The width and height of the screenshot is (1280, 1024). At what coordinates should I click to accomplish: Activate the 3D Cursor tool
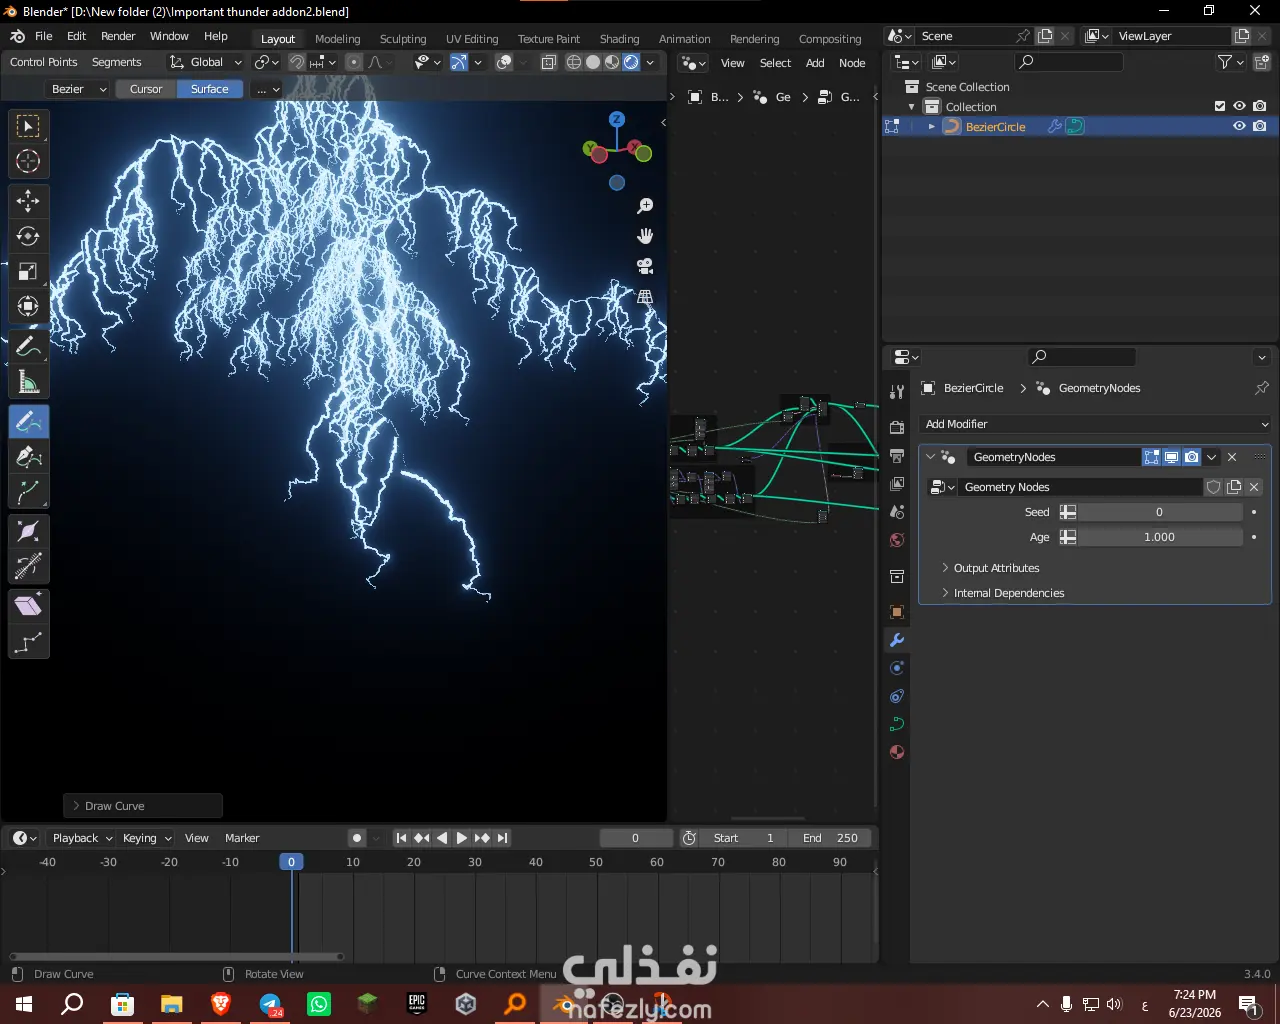tap(28, 161)
